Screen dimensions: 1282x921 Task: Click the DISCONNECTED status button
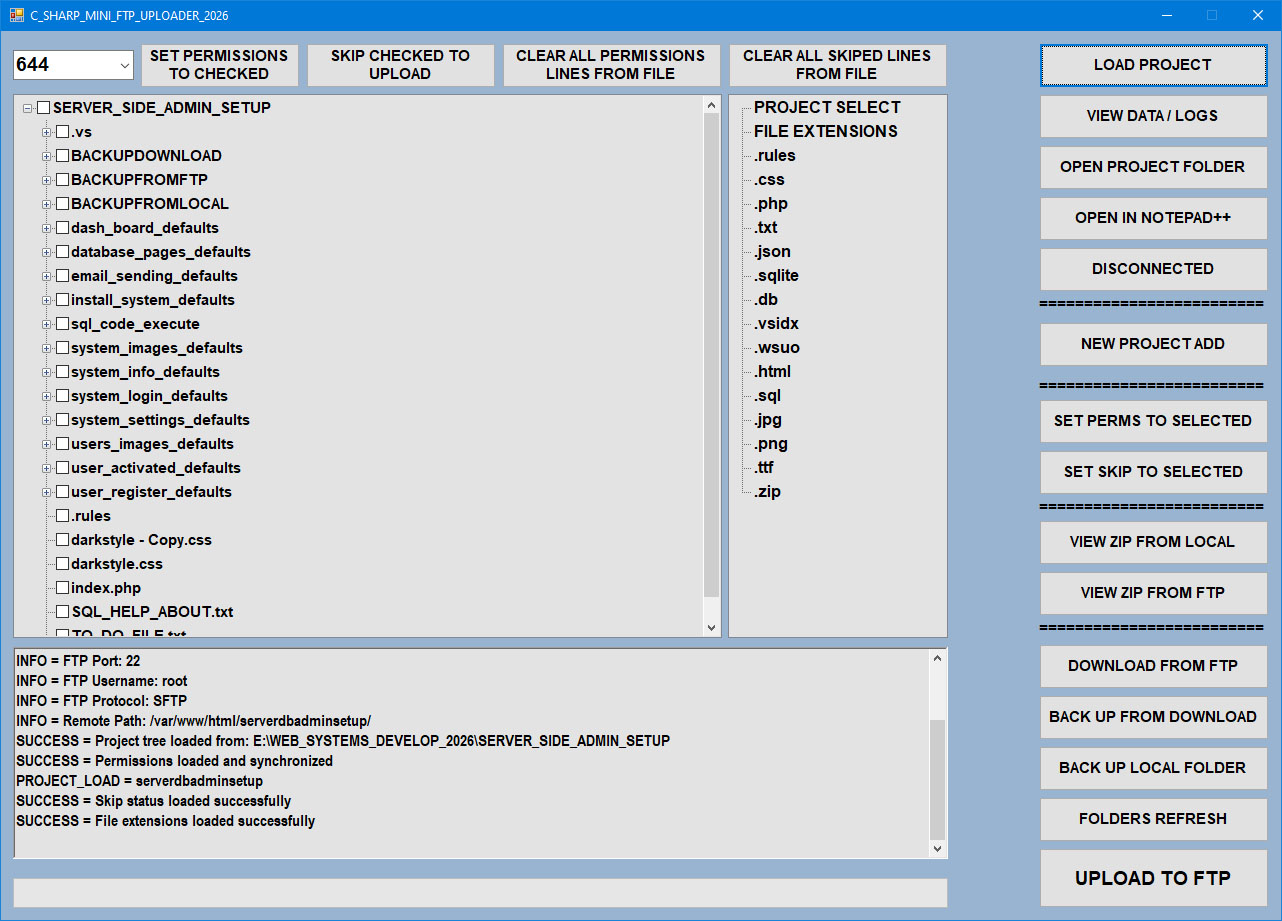[1153, 269]
